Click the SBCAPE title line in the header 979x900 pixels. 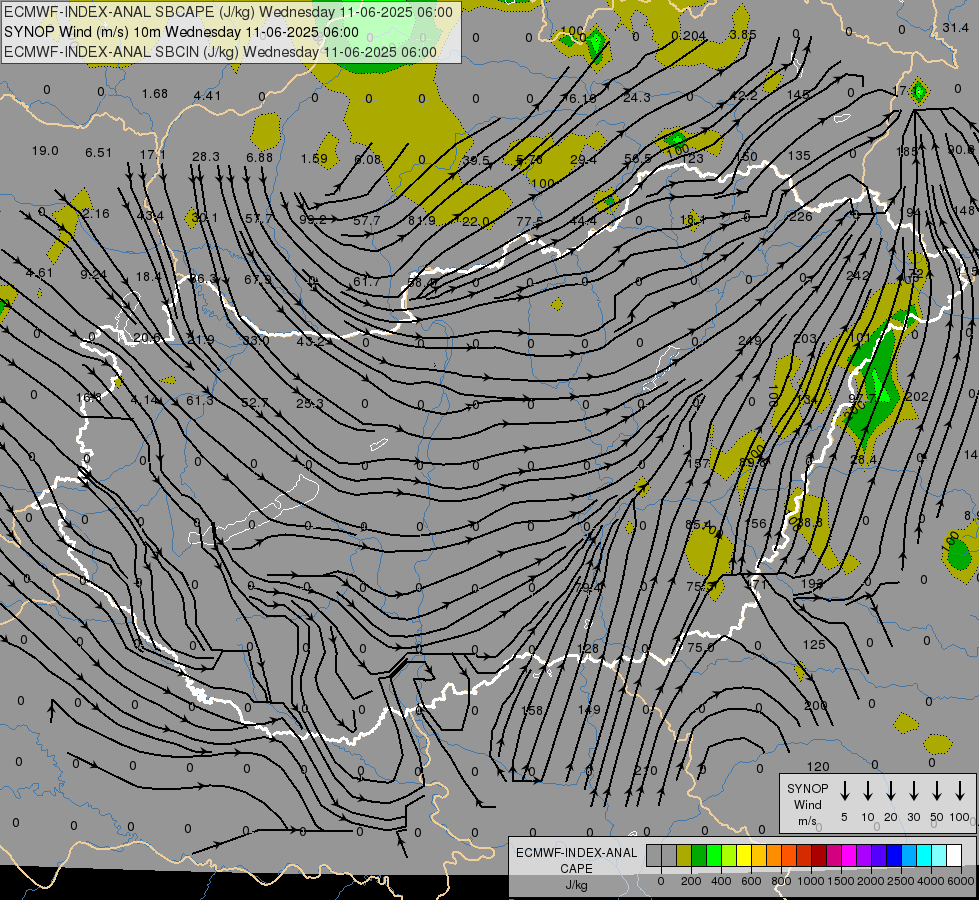(229, 12)
